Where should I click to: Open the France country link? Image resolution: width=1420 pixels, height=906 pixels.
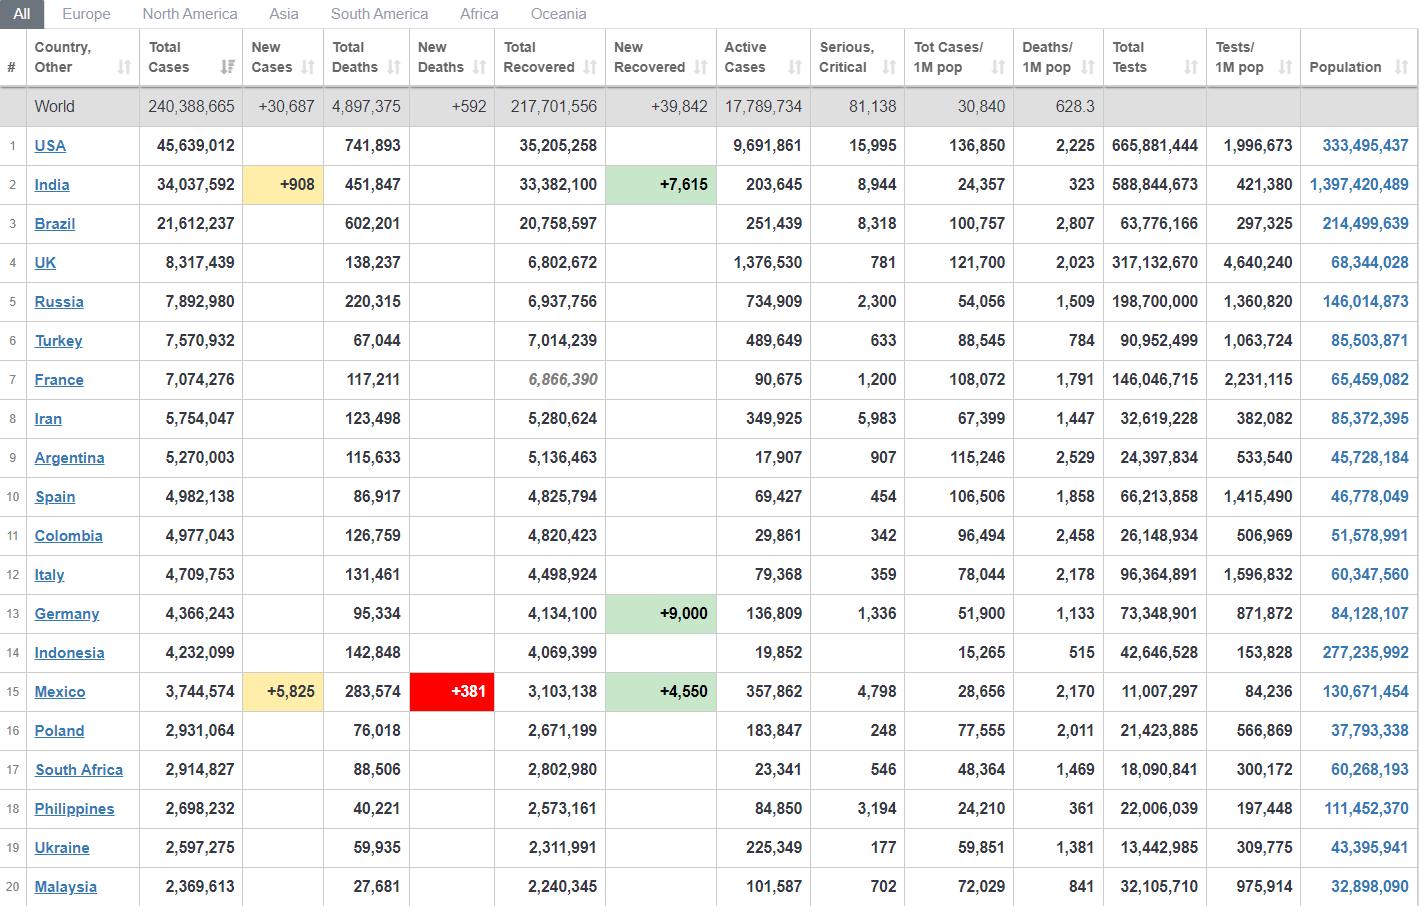[x=59, y=379]
